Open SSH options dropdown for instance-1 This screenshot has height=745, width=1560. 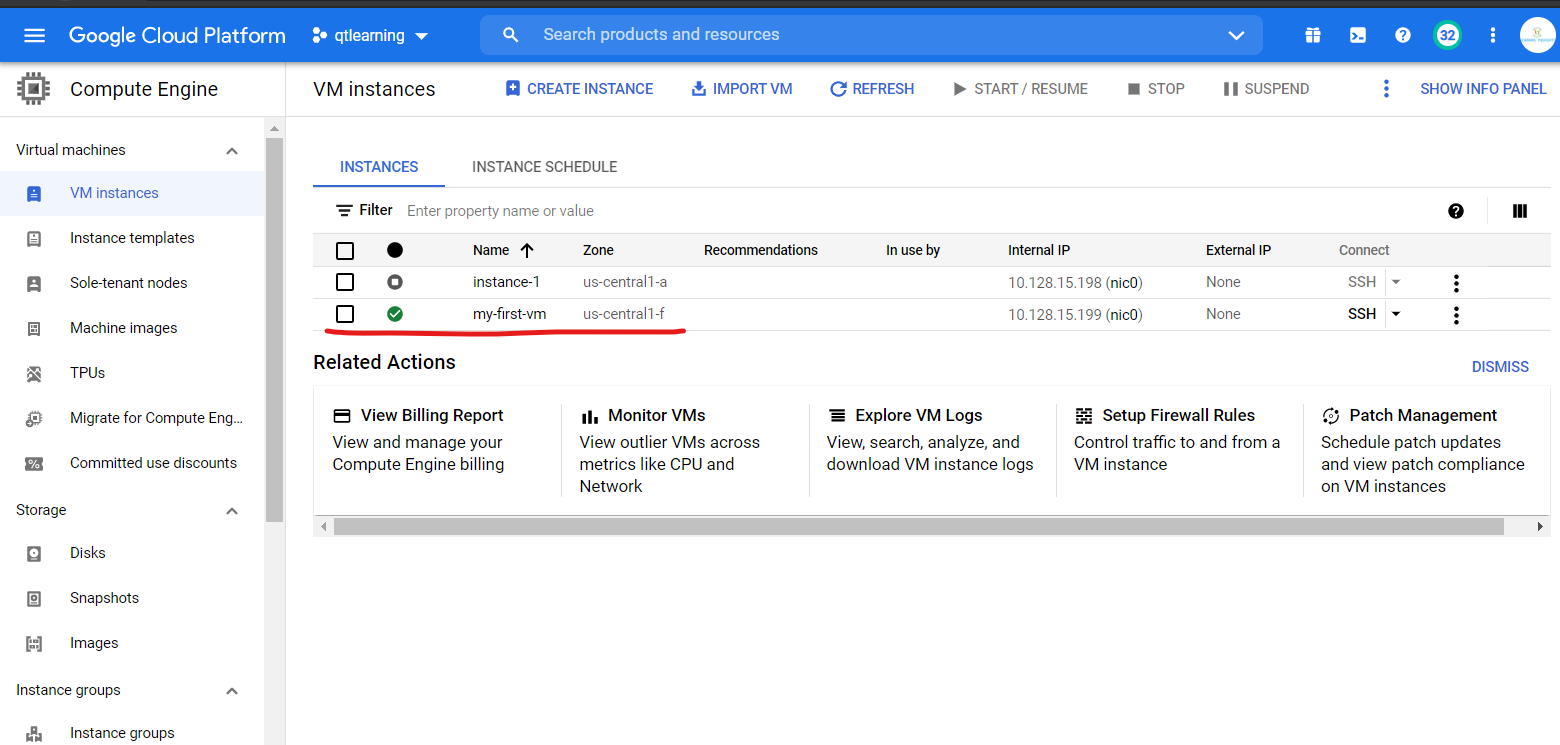(1396, 282)
